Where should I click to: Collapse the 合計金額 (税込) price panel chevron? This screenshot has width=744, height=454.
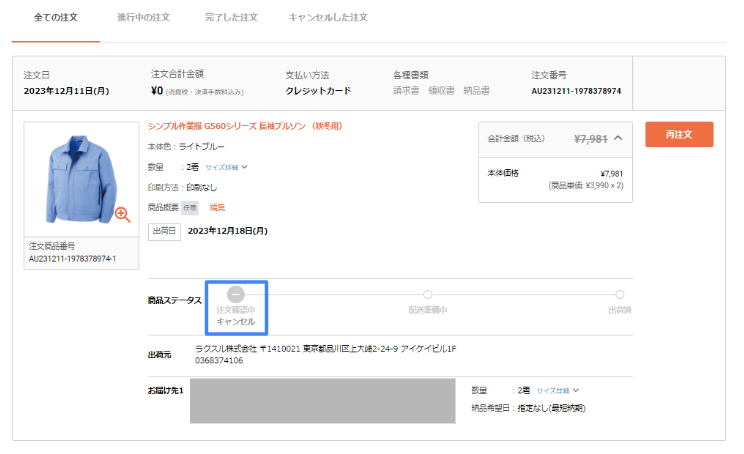click(618, 139)
